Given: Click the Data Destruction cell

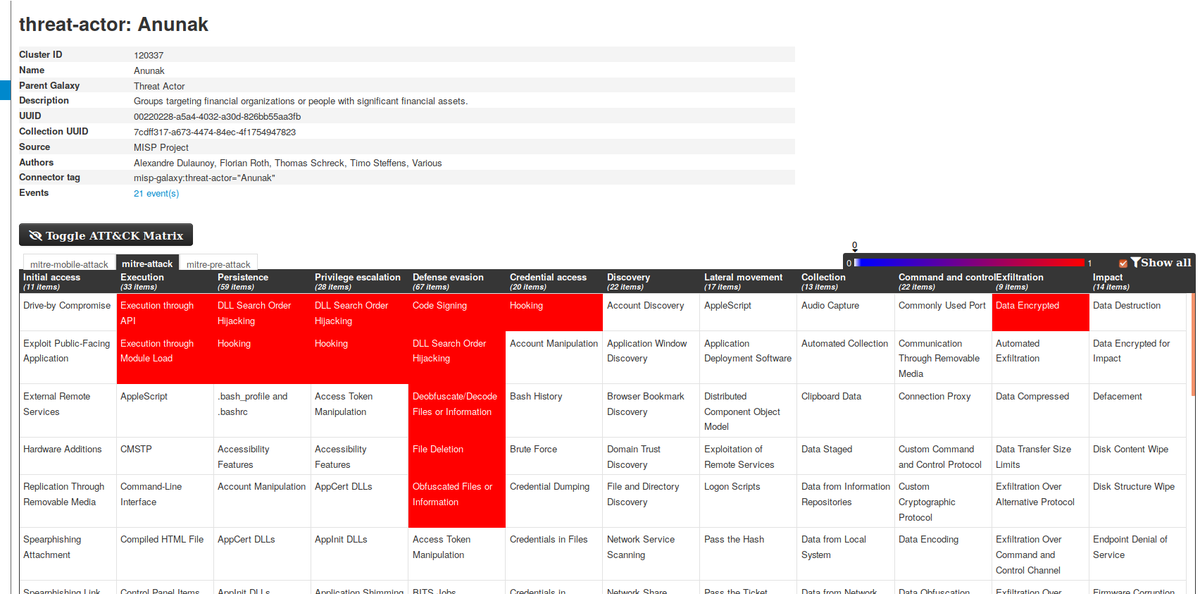Looking at the screenshot, I should pos(1137,313).
